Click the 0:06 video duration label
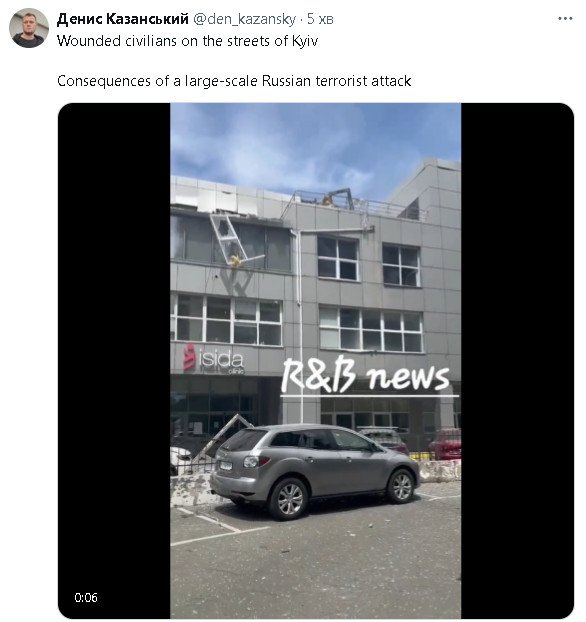Image resolution: width=586 pixels, height=622 pixels. 86,597
